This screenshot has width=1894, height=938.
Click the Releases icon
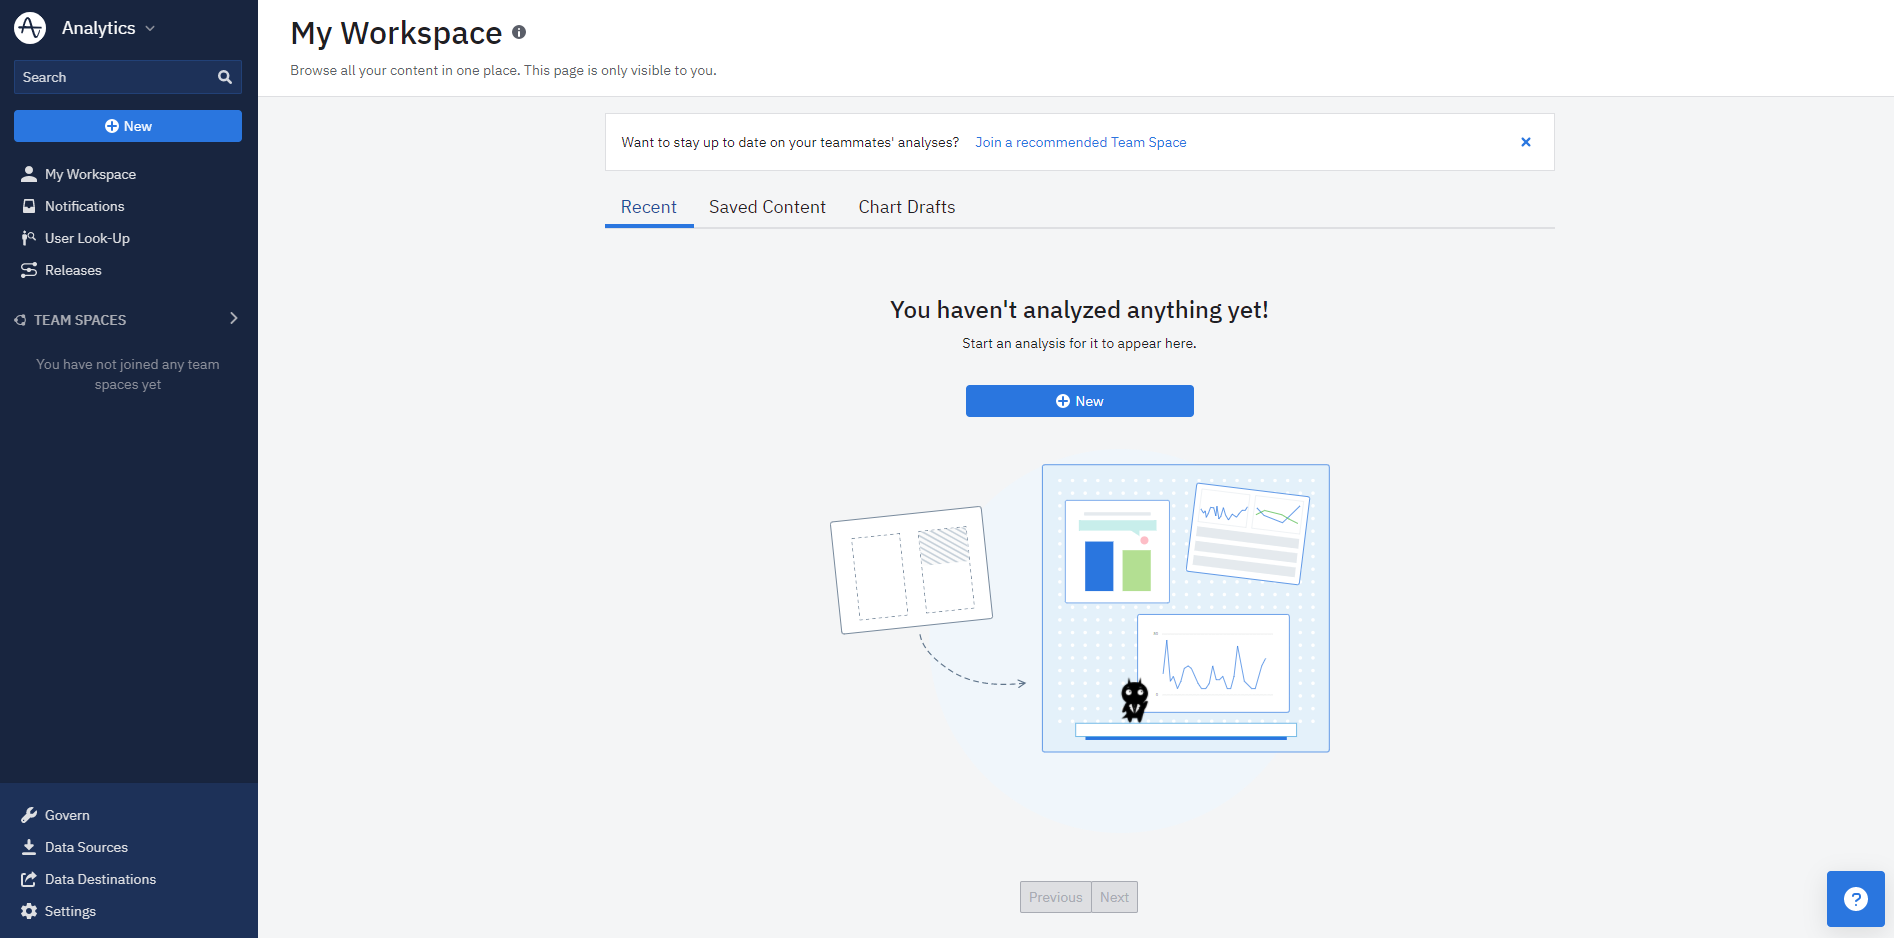coord(29,270)
